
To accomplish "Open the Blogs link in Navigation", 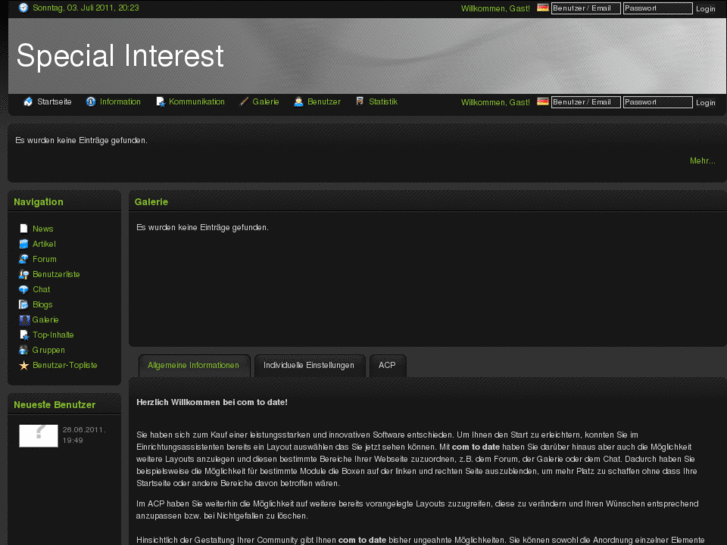I will coord(42,305).
